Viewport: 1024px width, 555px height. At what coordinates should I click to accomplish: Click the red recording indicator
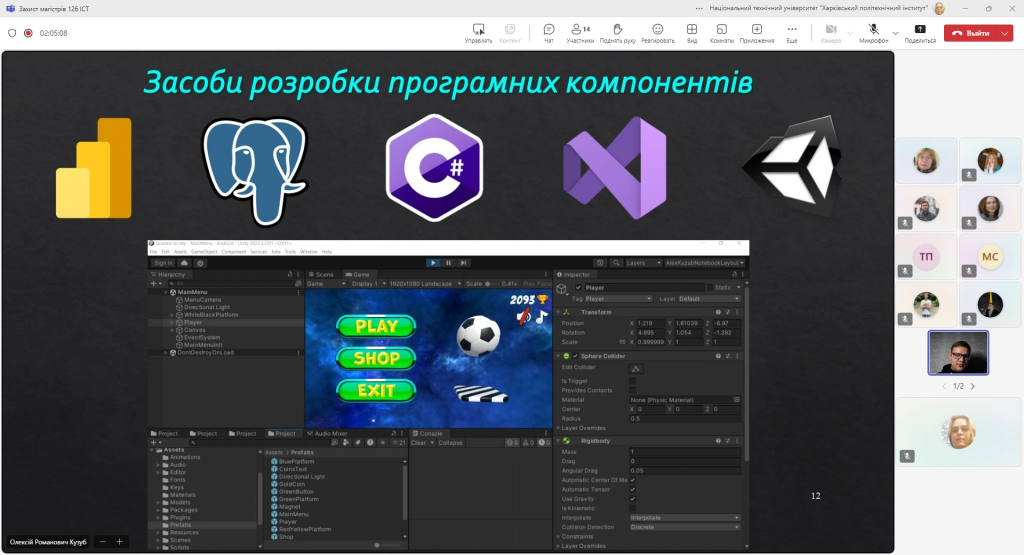point(28,33)
